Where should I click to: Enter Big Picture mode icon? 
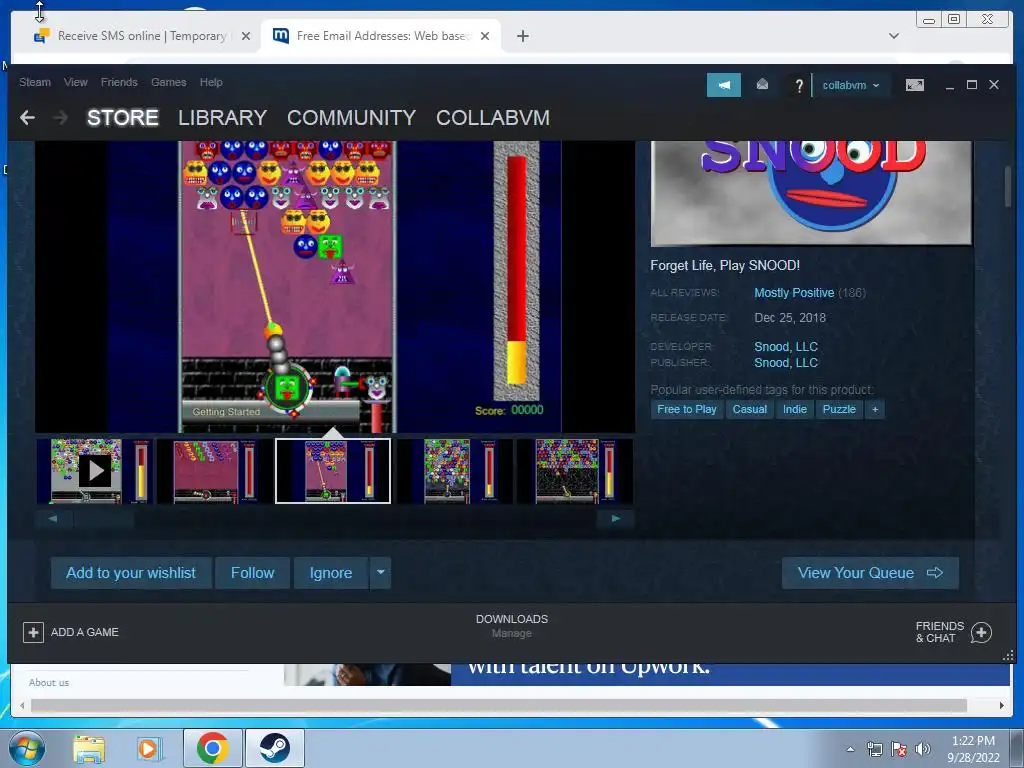(x=914, y=85)
